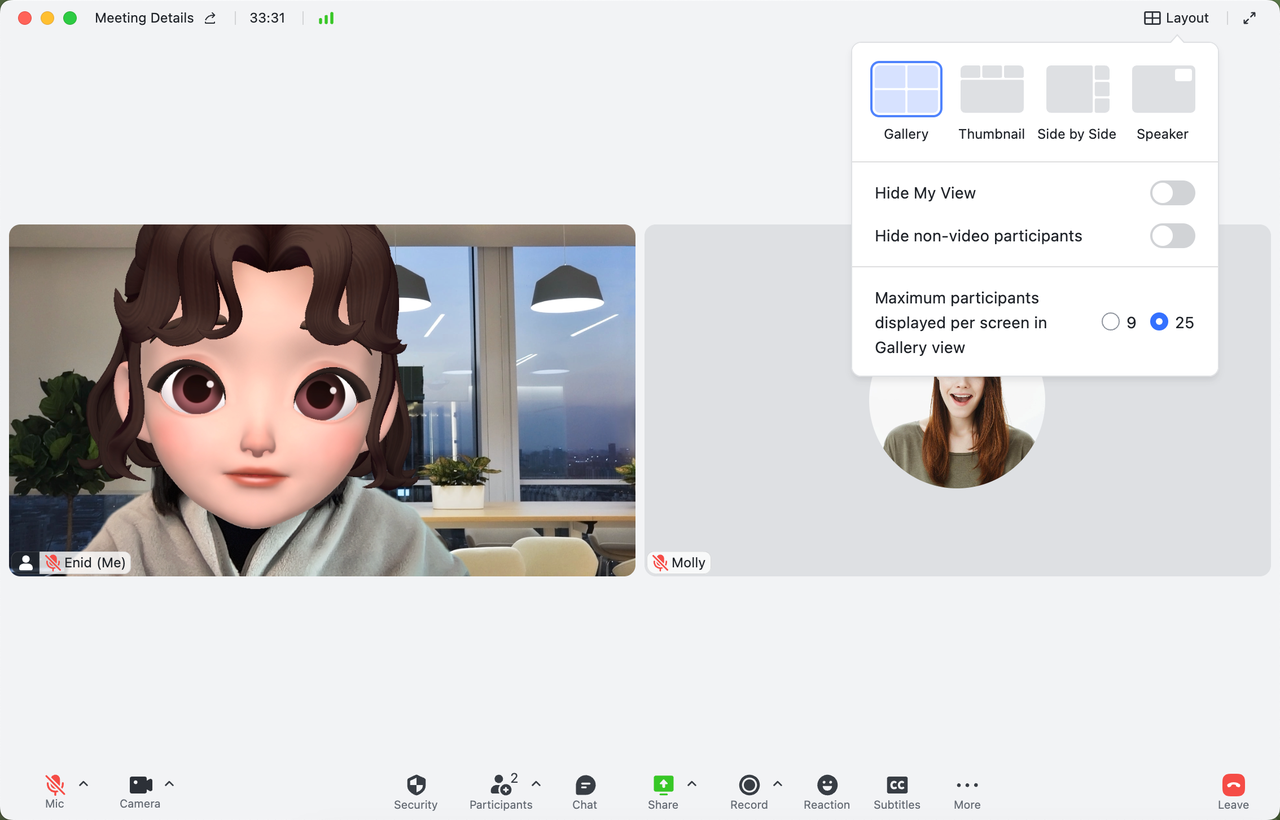
Task: Unmute using the Mic icon
Action: [55, 785]
